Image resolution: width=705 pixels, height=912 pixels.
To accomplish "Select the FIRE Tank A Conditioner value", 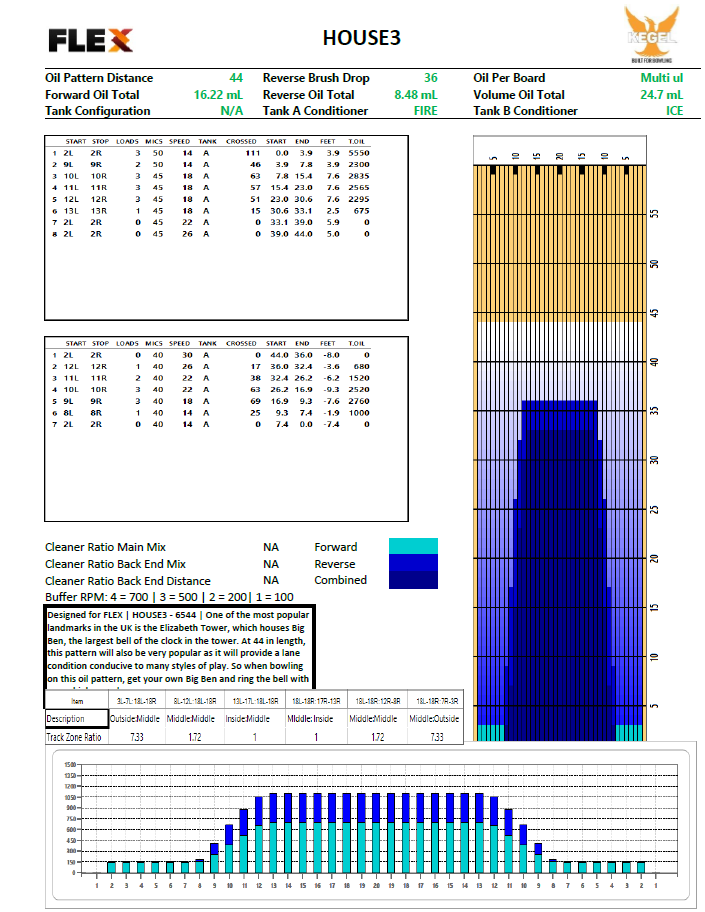I will (425, 111).
